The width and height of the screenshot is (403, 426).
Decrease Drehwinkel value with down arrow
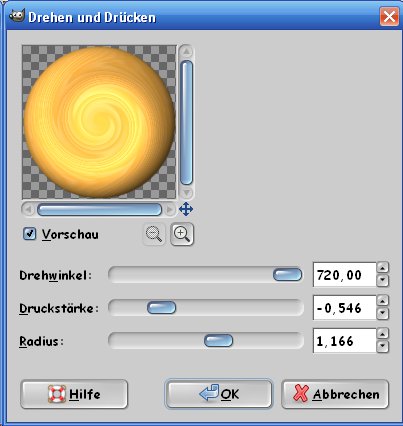click(383, 280)
